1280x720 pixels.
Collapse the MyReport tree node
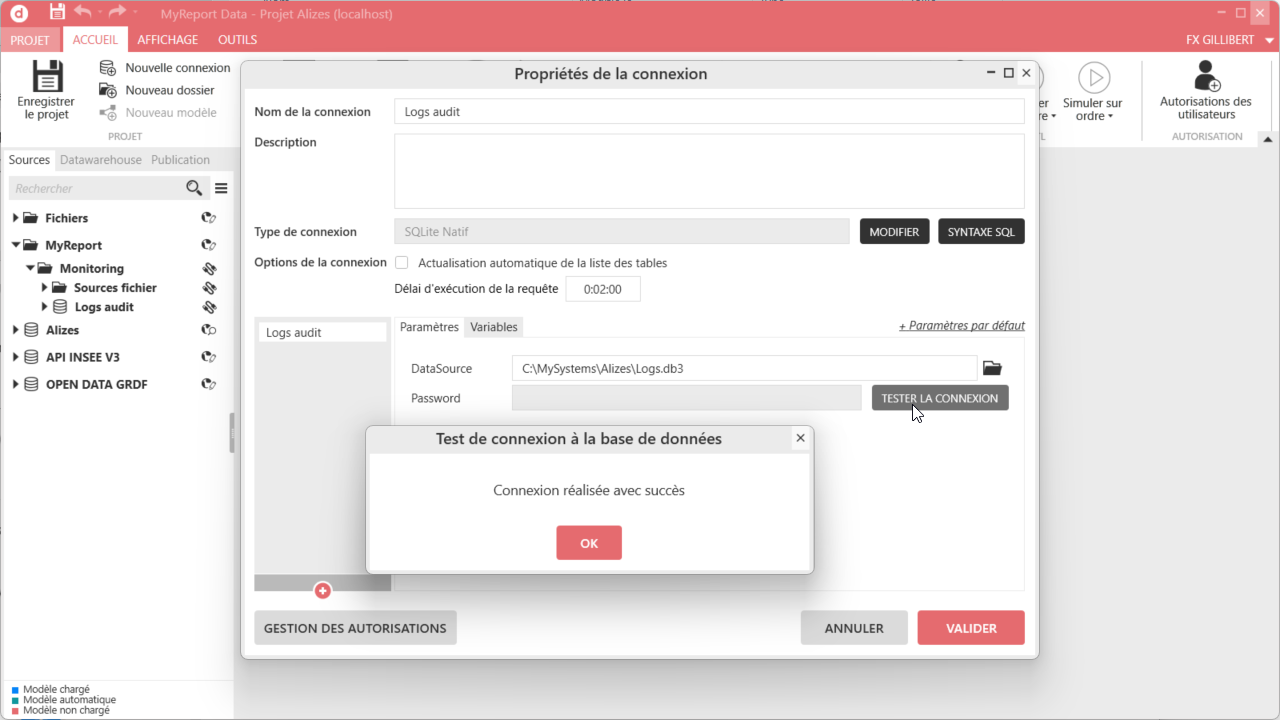(16, 245)
